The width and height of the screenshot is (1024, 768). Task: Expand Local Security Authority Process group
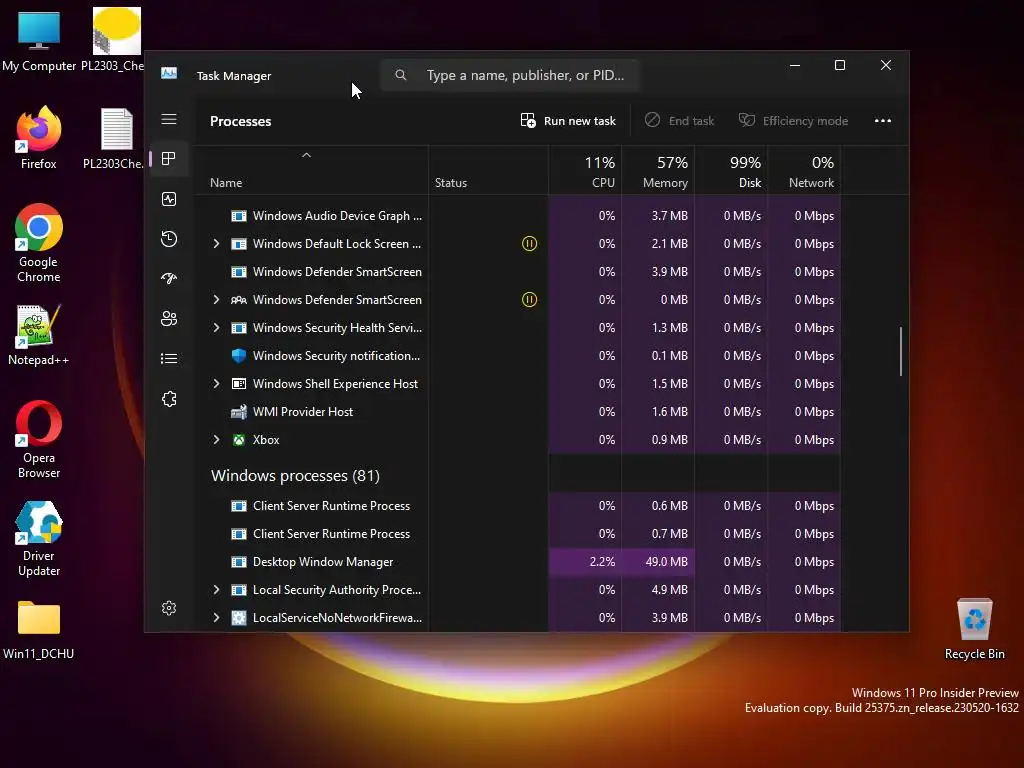tap(216, 590)
